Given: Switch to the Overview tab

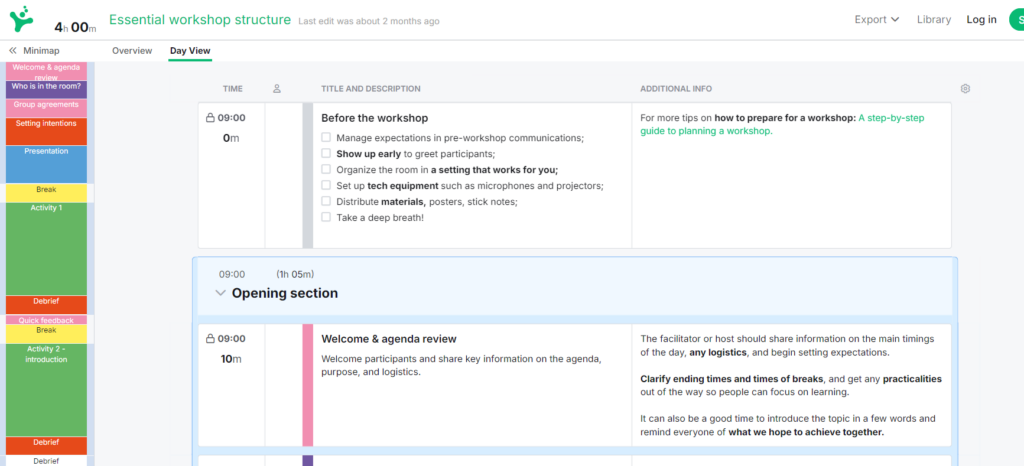Looking at the screenshot, I should 132,50.
